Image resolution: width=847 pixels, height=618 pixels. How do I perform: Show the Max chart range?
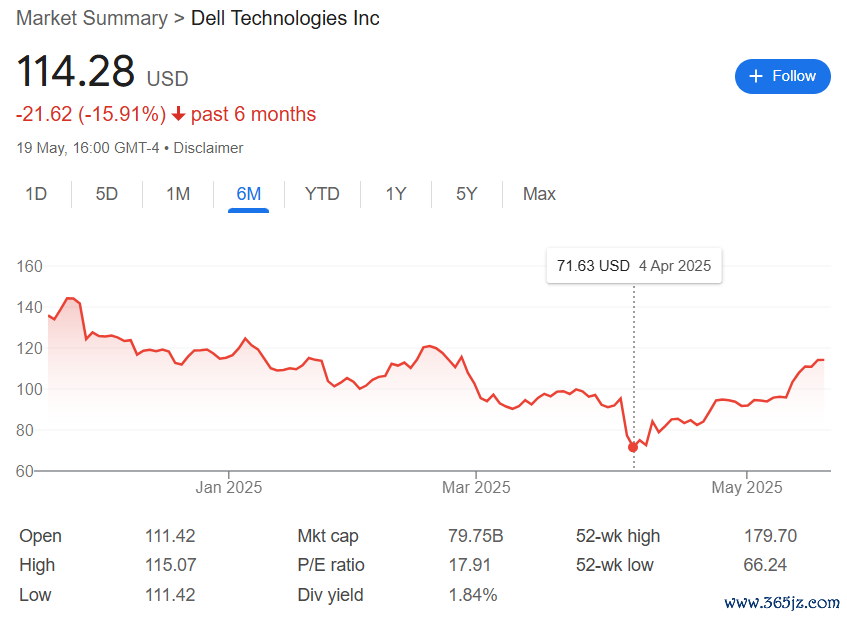tap(539, 194)
